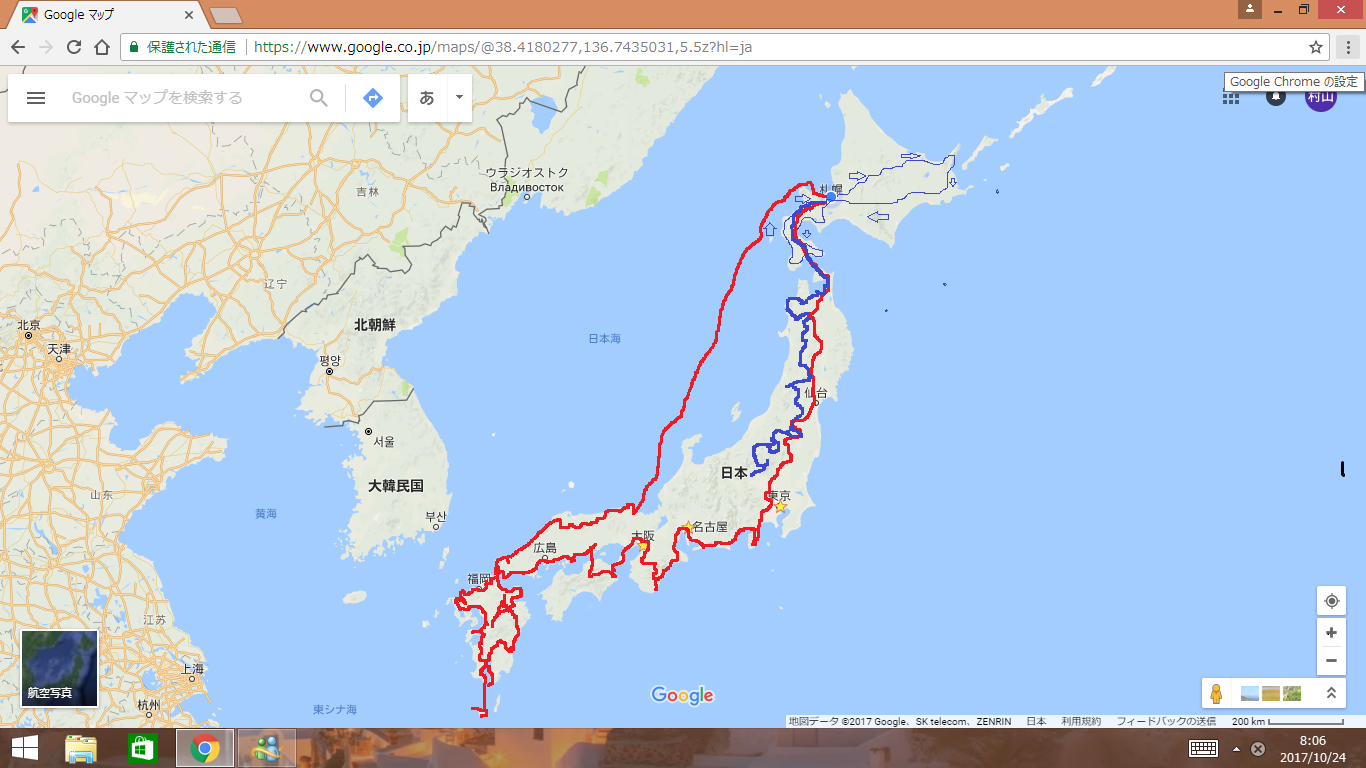Image resolution: width=1366 pixels, height=768 pixels.
Task: Show my current location on map
Action: click(1331, 601)
